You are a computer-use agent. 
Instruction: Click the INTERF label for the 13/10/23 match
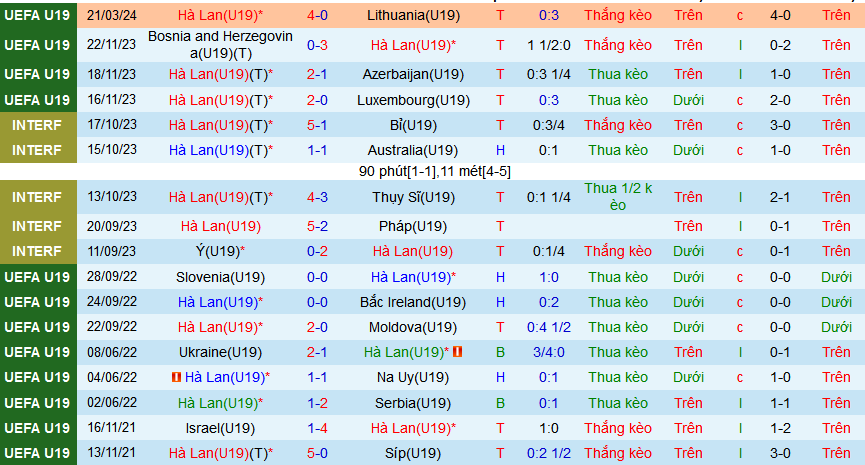point(38,197)
